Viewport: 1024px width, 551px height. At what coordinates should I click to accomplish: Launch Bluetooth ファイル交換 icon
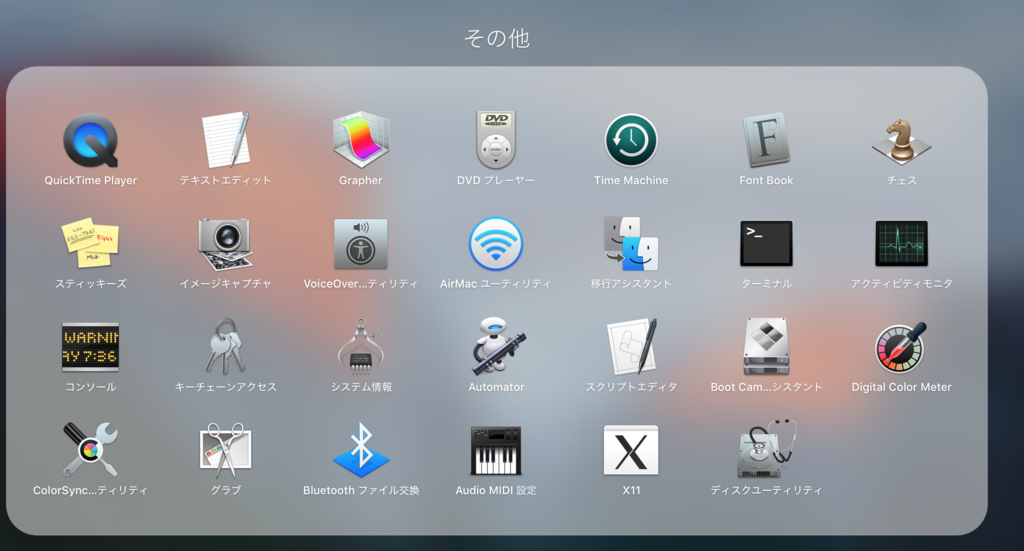point(360,450)
